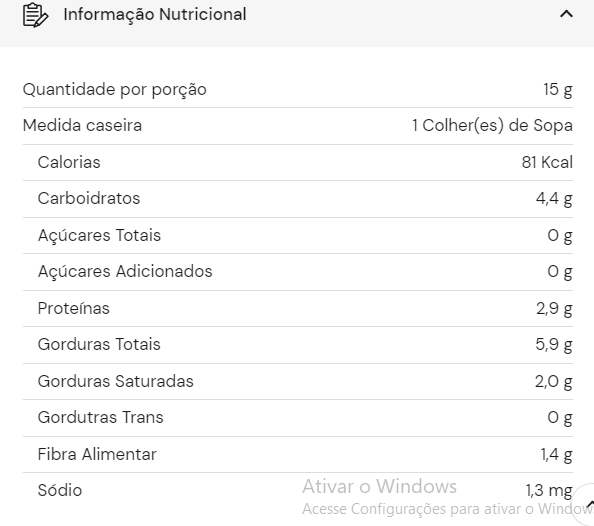Screen dimensions: 594x526
Task: Click the Açúcares Totais label
Action: (x=99, y=235)
